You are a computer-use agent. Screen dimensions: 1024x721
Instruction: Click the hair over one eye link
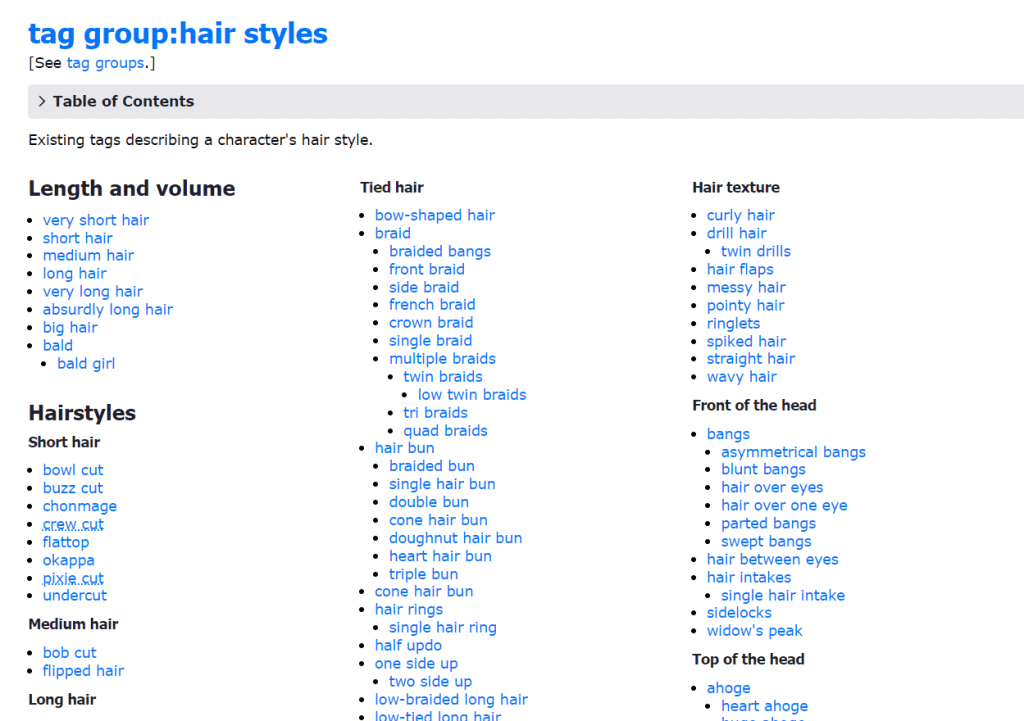coord(784,505)
